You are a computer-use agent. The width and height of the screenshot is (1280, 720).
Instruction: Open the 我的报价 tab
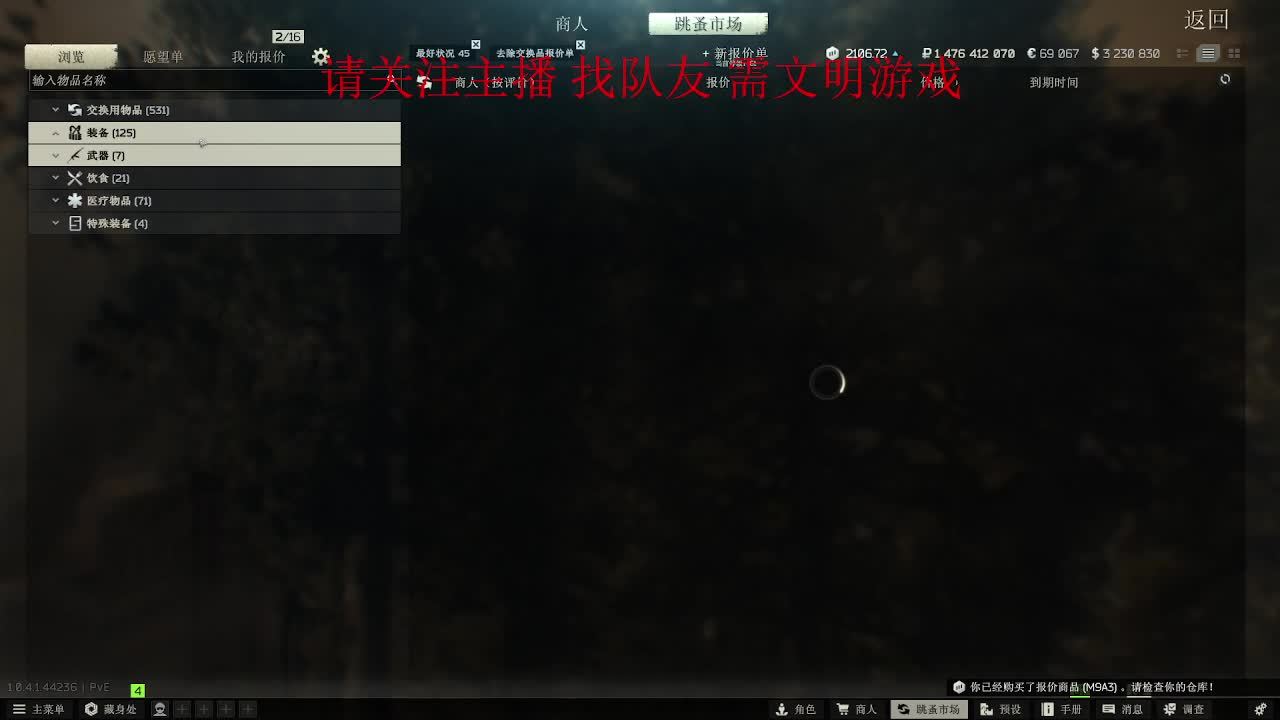tap(258, 57)
